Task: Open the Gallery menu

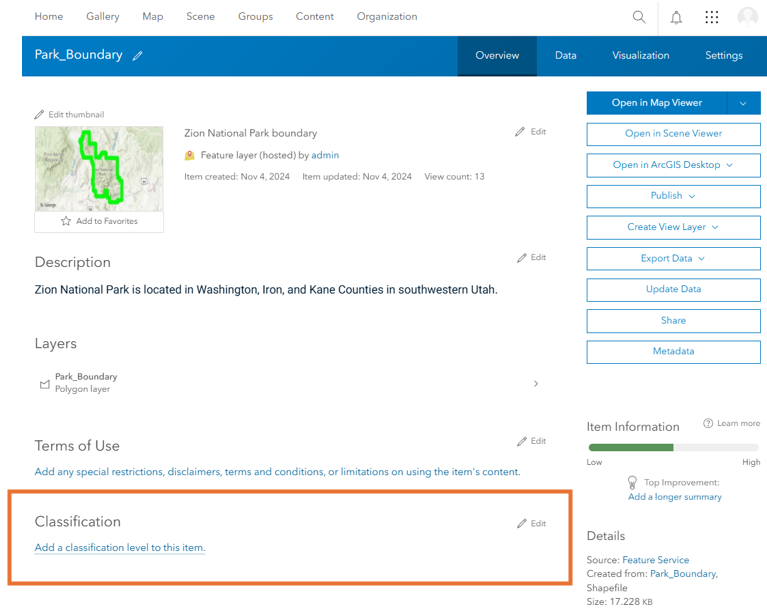Action: (x=103, y=17)
